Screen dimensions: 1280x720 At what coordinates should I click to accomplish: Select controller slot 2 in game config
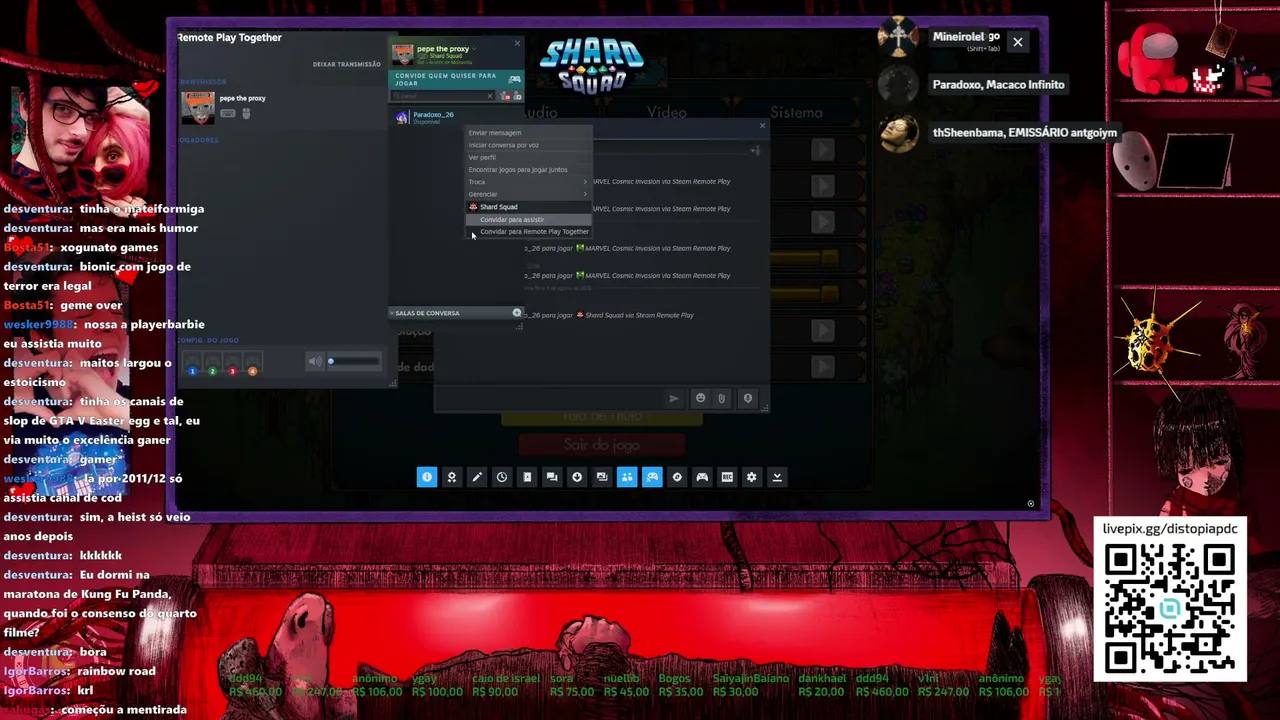pyautogui.click(x=212, y=362)
